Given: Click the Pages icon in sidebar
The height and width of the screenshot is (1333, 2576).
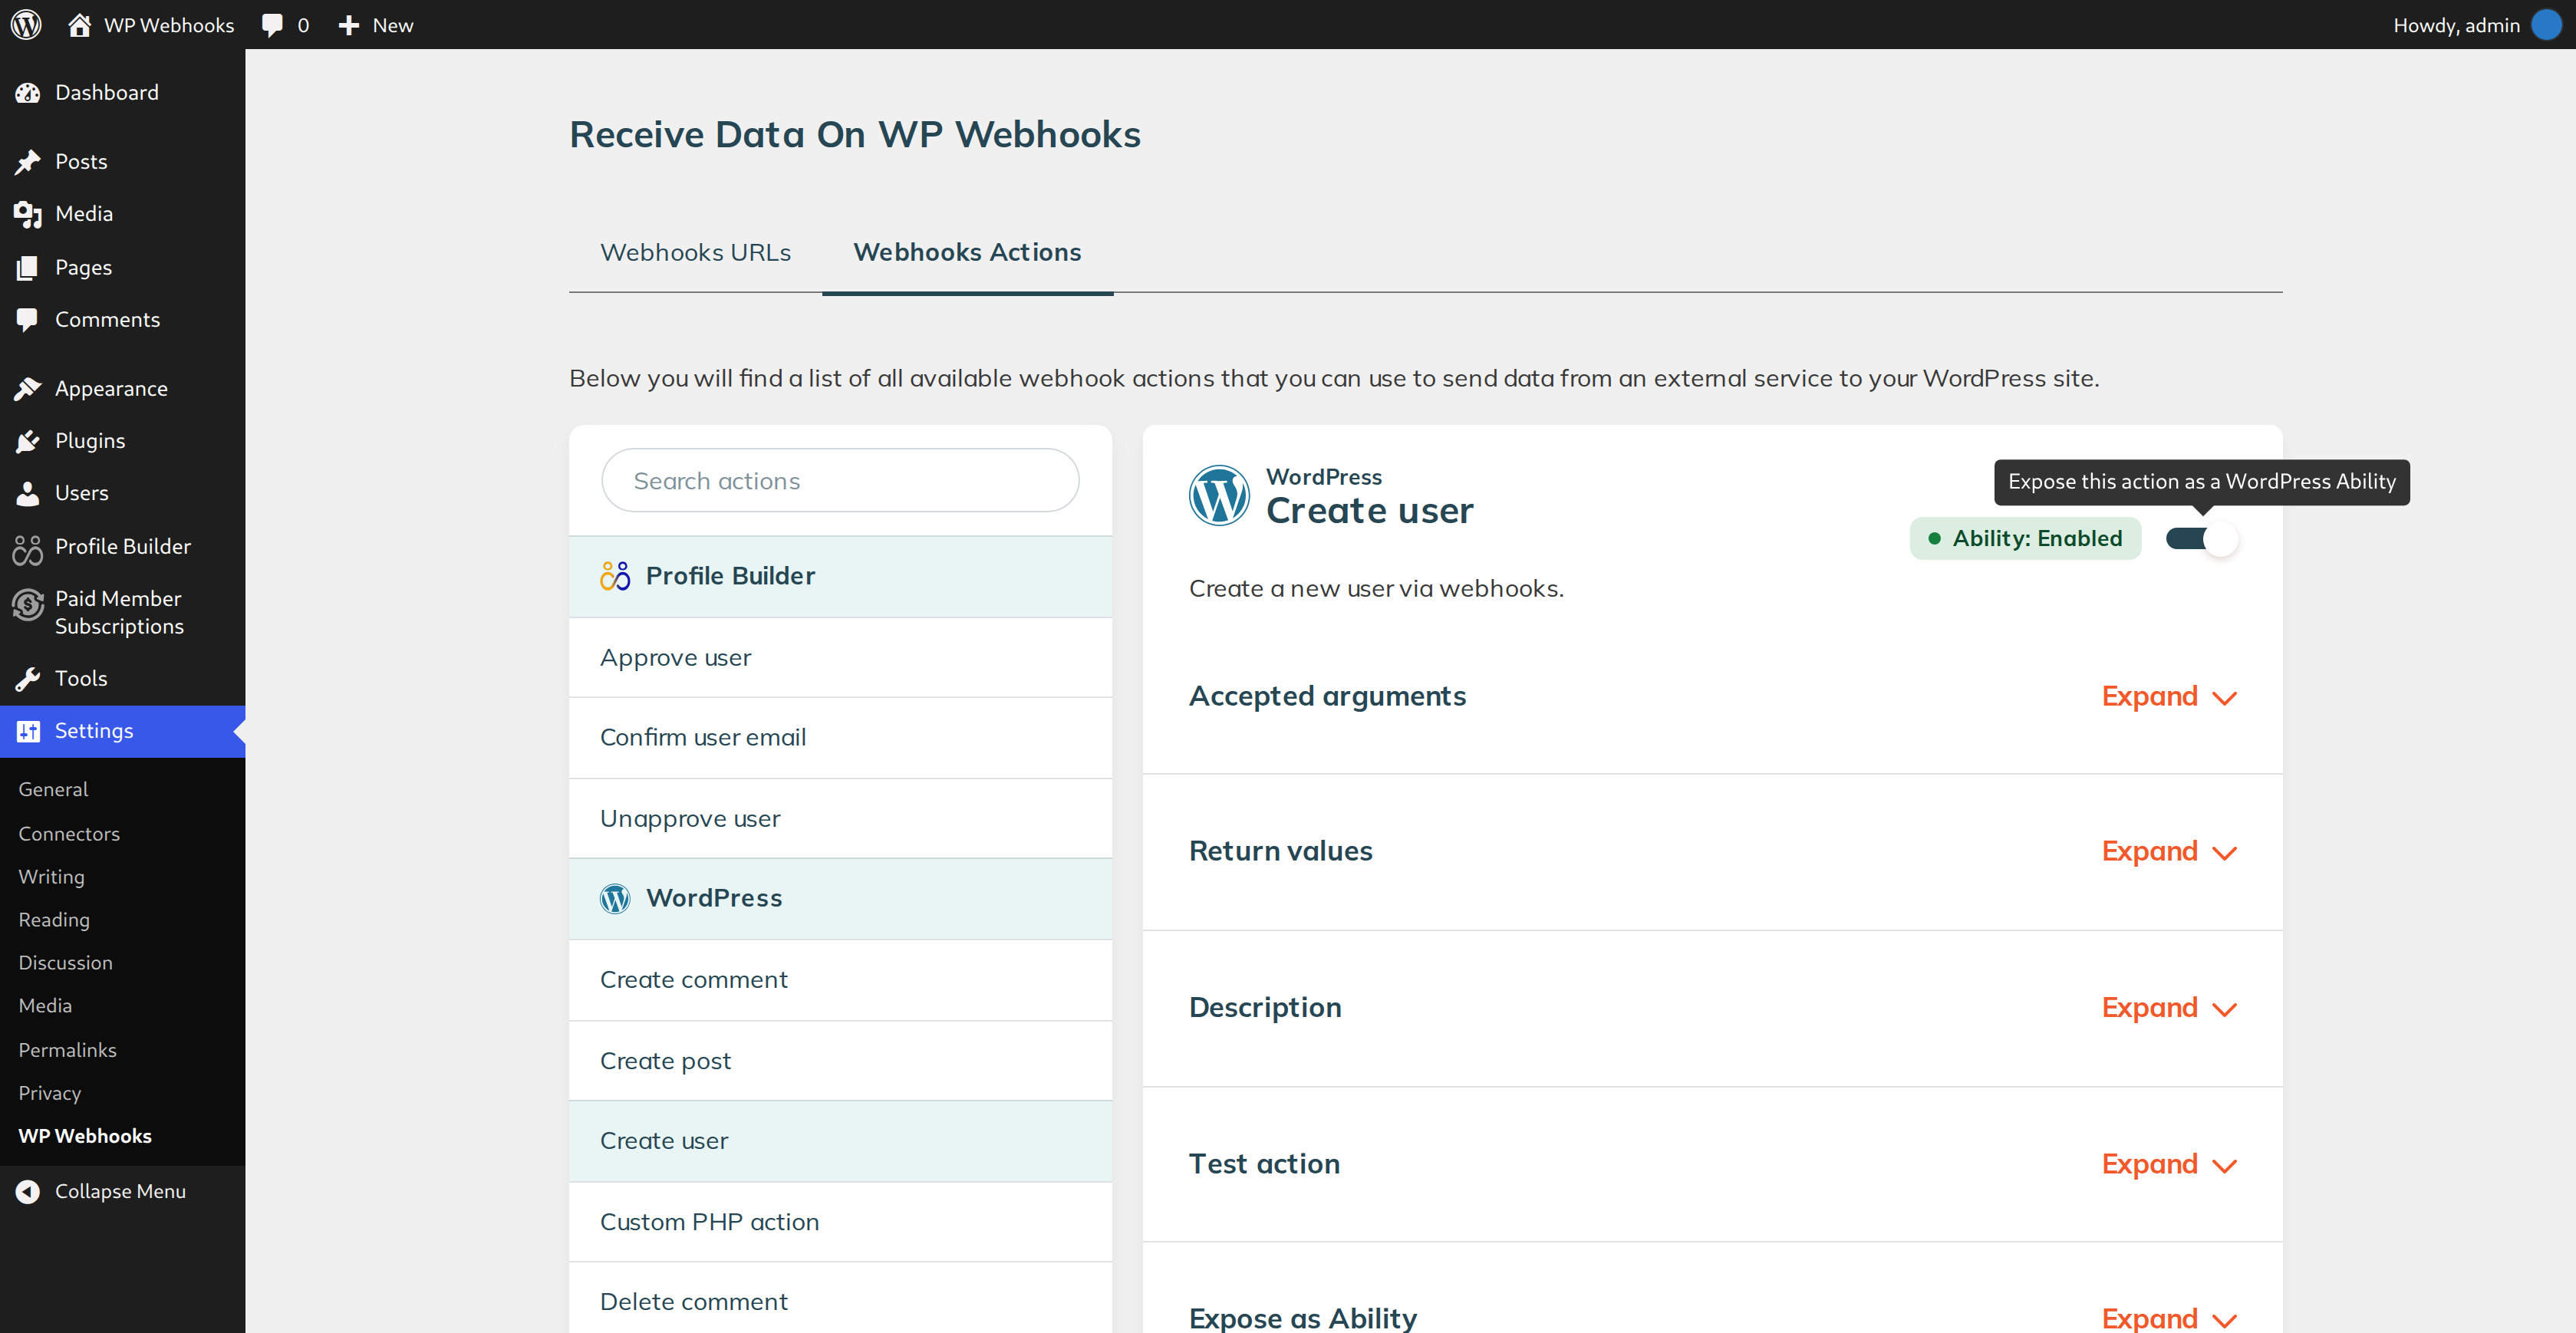Looking at the screenshot, I should 28,267.
